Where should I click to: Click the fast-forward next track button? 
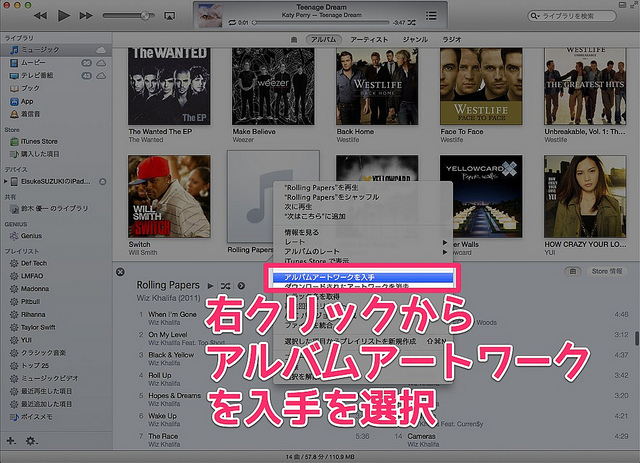(86, 16)
